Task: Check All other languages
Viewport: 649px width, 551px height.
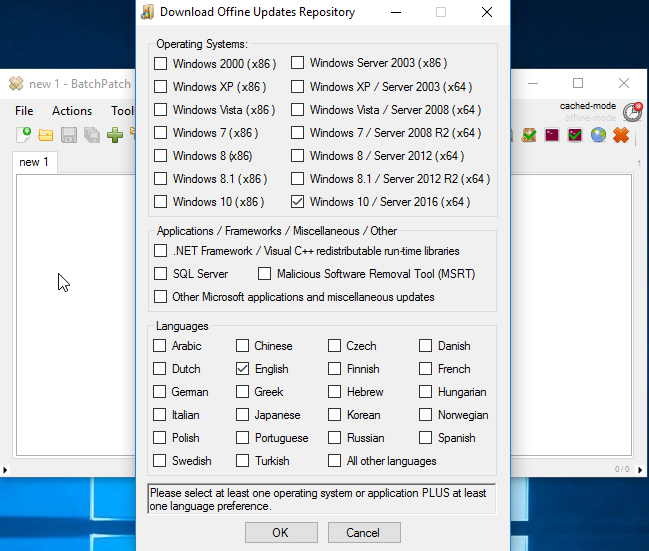Action: tap(334, 460)
